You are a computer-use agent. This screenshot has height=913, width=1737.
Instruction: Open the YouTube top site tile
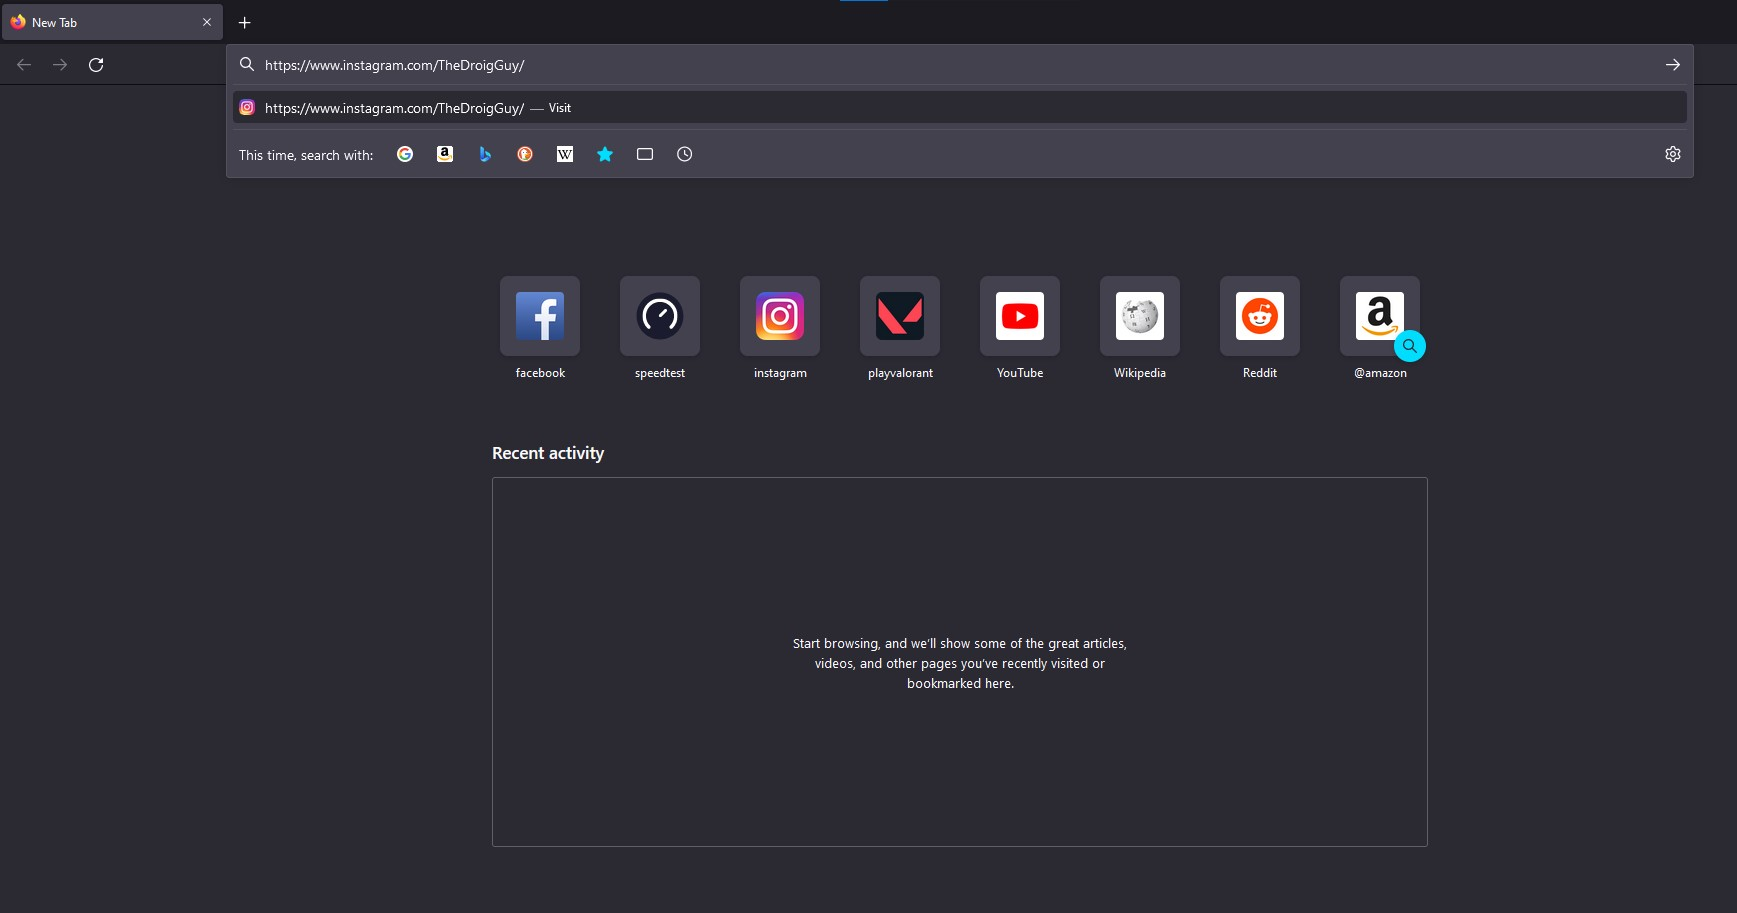[x=1020, y=316]
